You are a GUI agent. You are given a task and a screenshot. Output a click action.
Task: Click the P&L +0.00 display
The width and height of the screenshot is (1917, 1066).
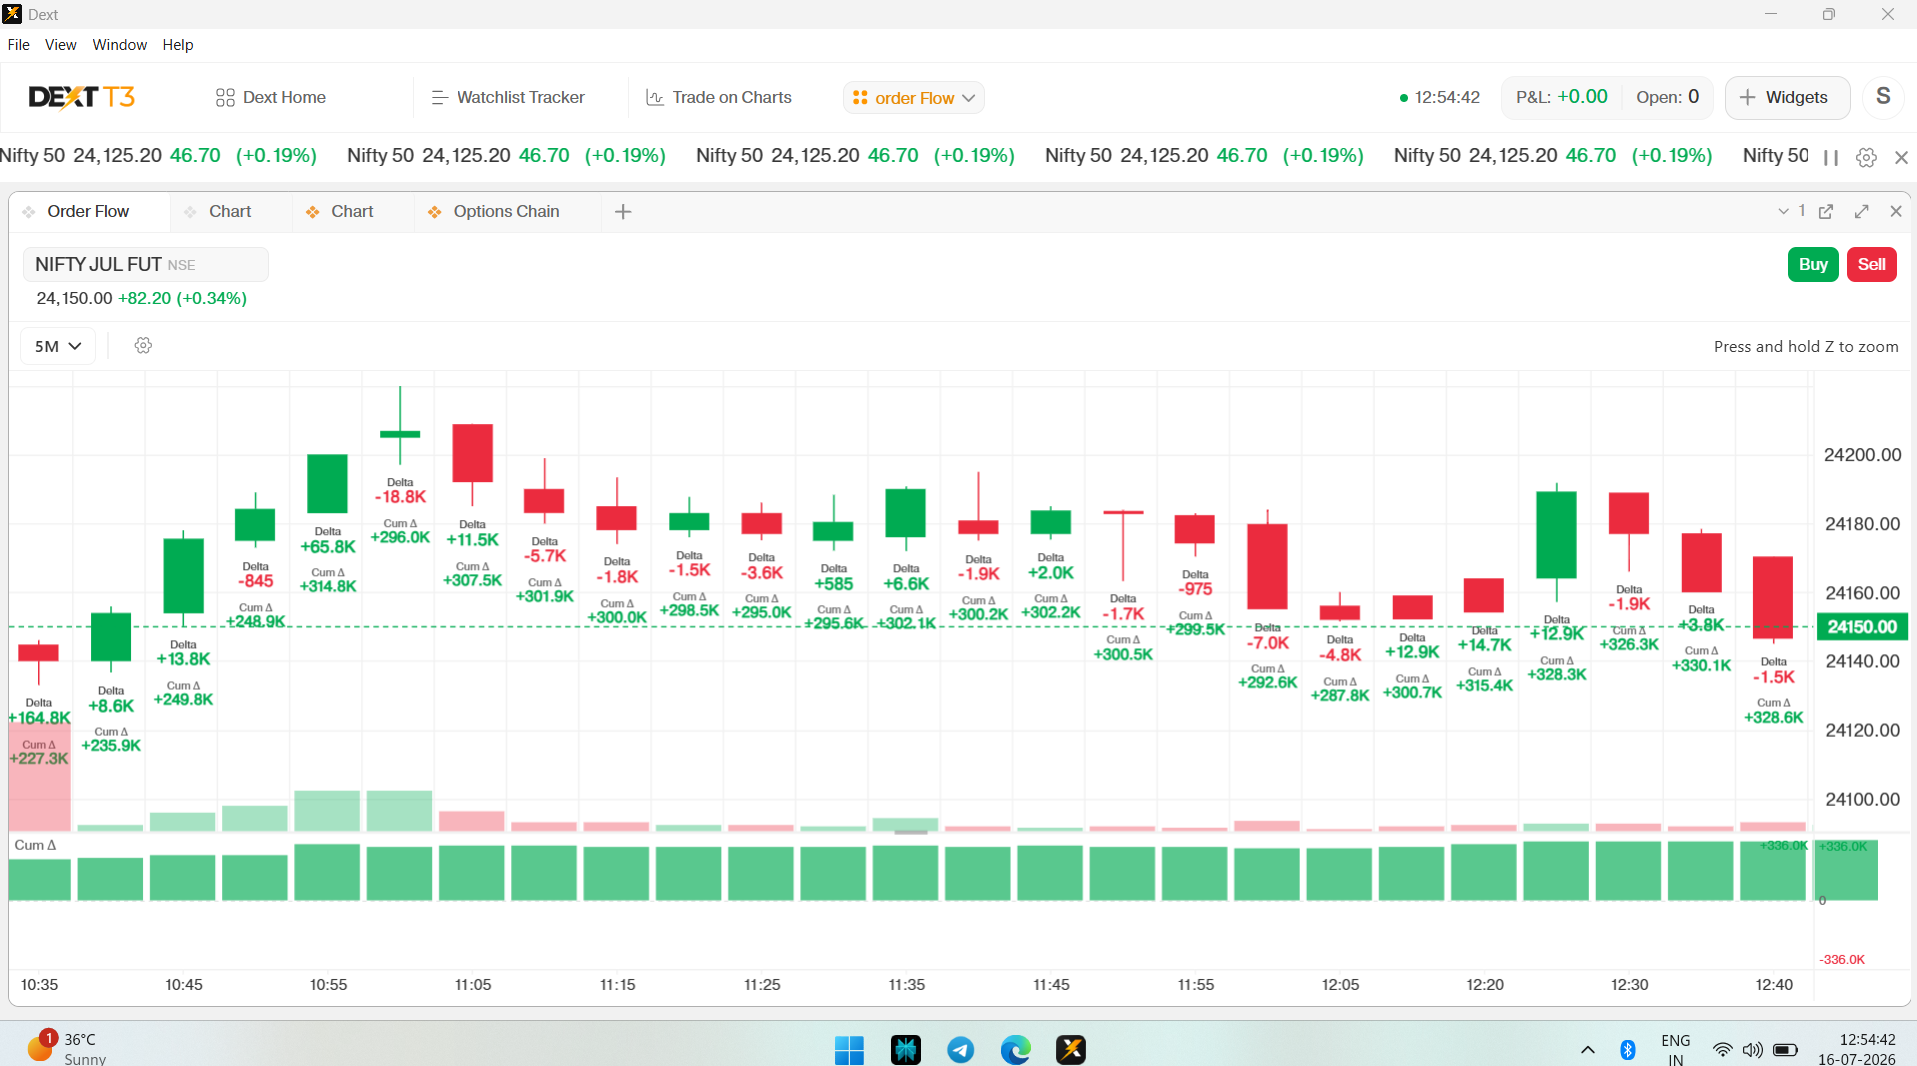click(x=1561, y=97)
